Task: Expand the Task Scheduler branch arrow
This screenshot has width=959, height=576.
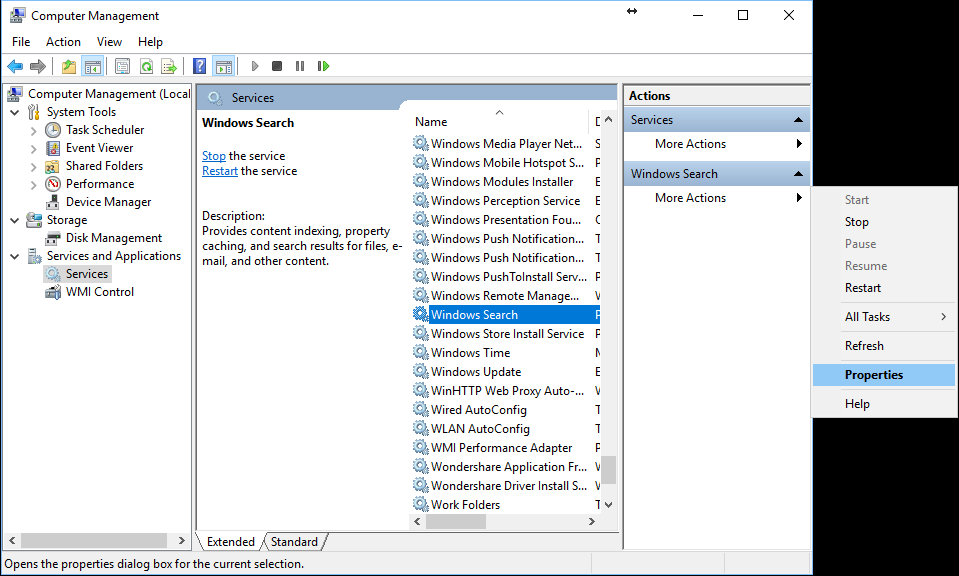Action: click(x=34, y=130)
